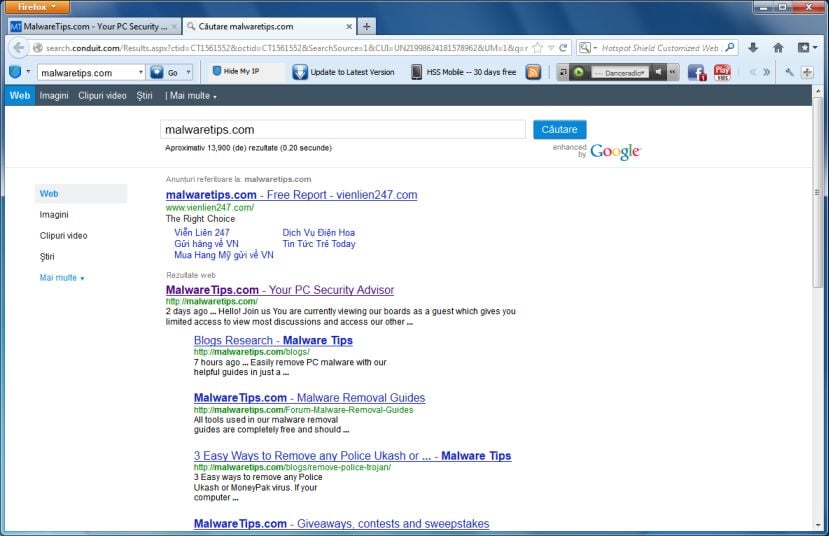Image resolution: width=829 pixels, height=536 pixels.
Task: Open the Mua Hàng Mỹ gửi về VN sublink
Action: [x=224, y=255]
